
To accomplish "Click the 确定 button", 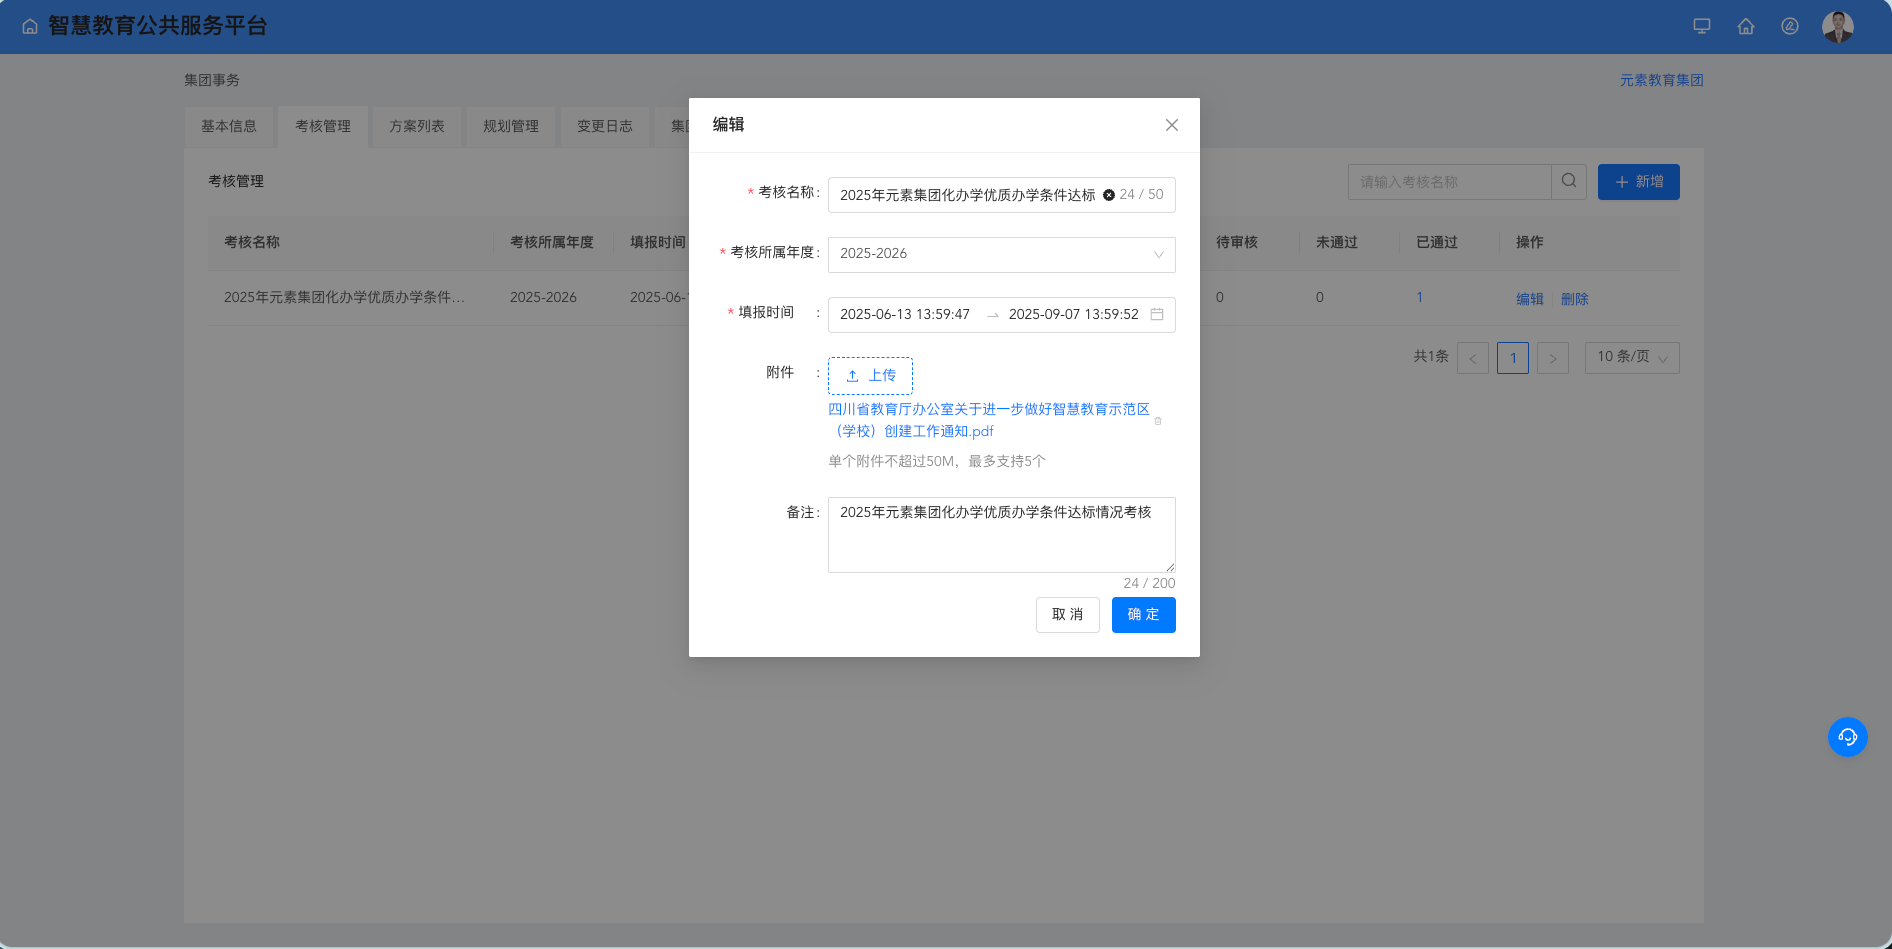I will point(1143,615).
